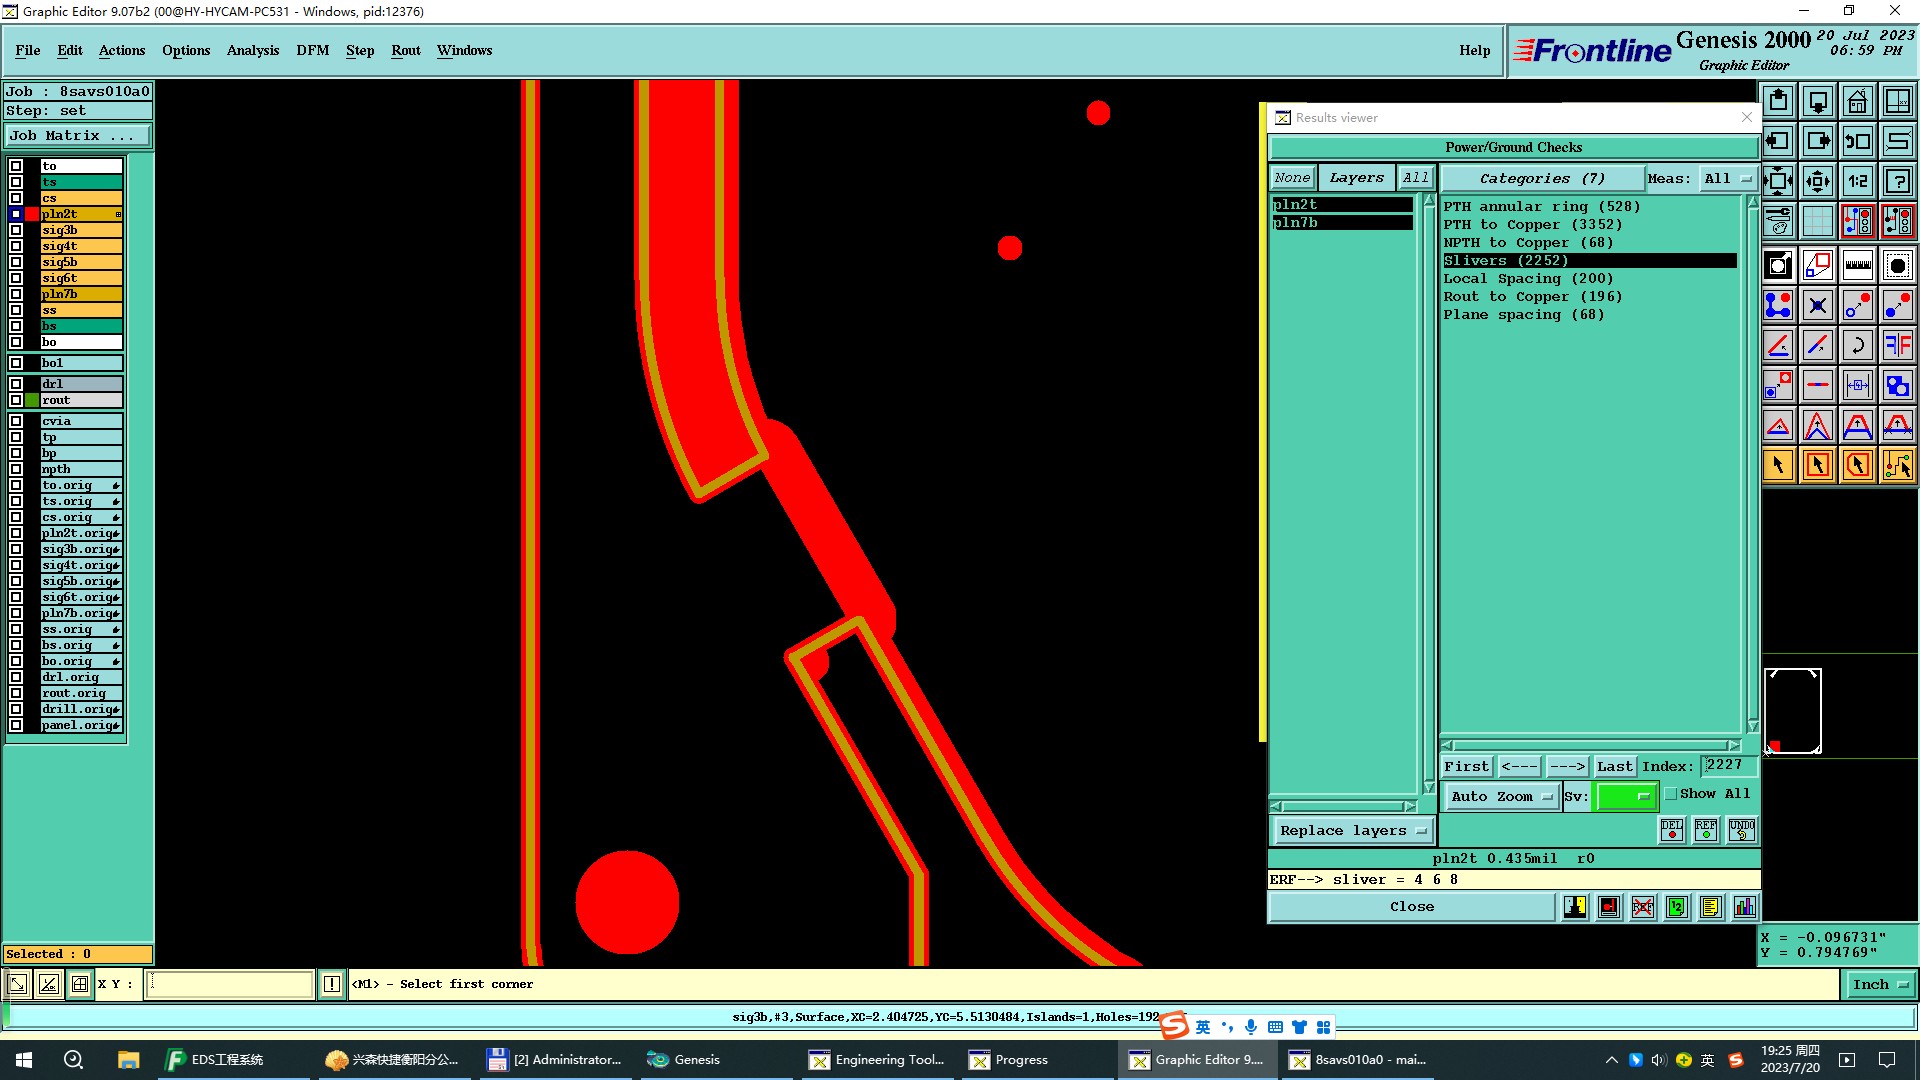This screenshot has height=1080, width=1920.
Task: Click the rotate feature tool icon
Action: point(1857,346)
